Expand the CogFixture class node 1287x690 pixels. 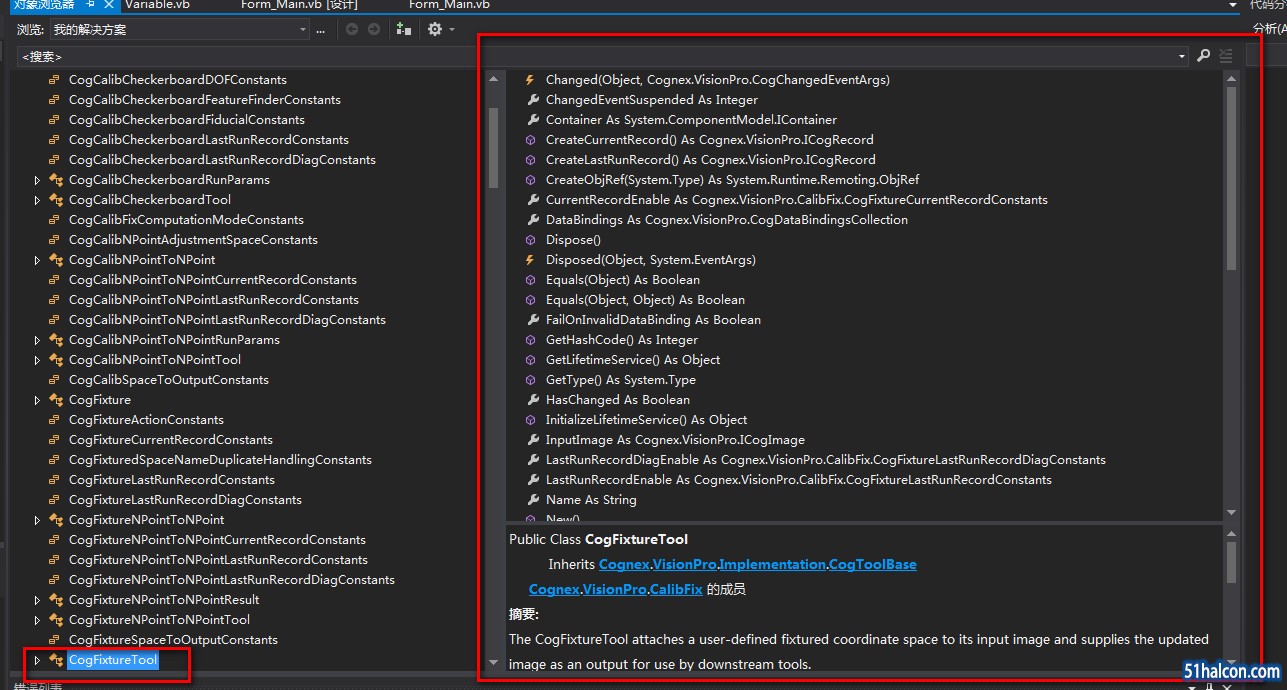[37, 400]
